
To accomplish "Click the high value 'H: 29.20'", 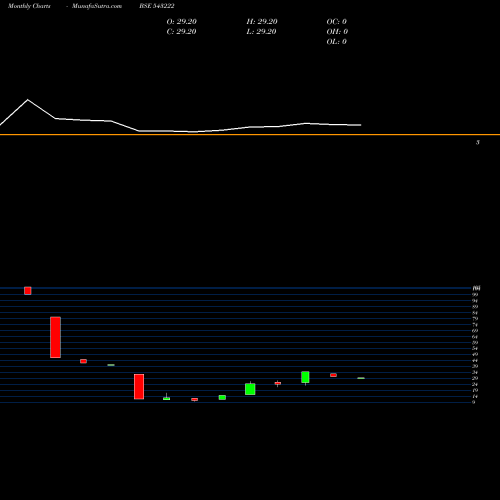I will (x=262, y=22).
